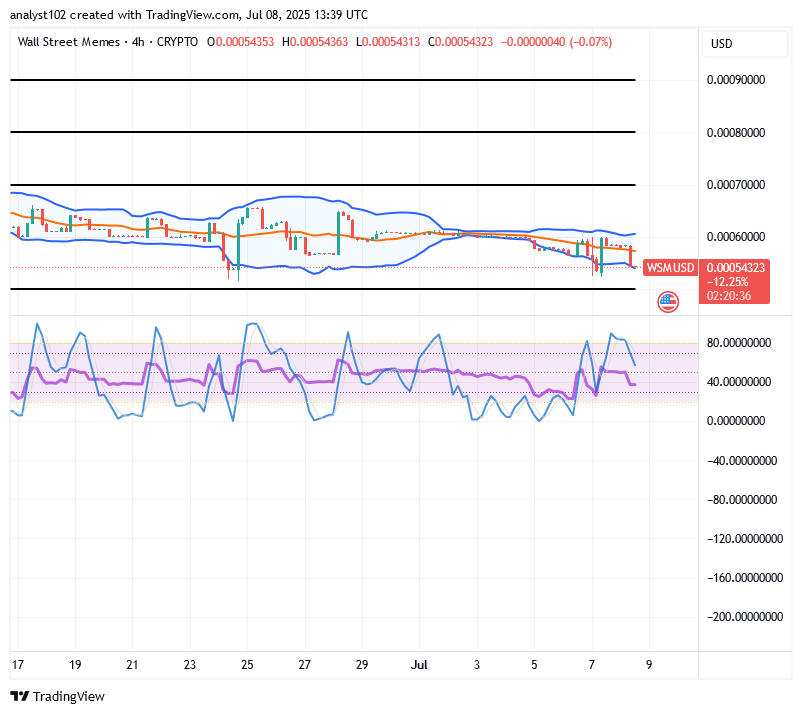Click the 0.00000000 oscillator axis label
The height and width of the screenshot is (714, 802).
click(736, 421)
